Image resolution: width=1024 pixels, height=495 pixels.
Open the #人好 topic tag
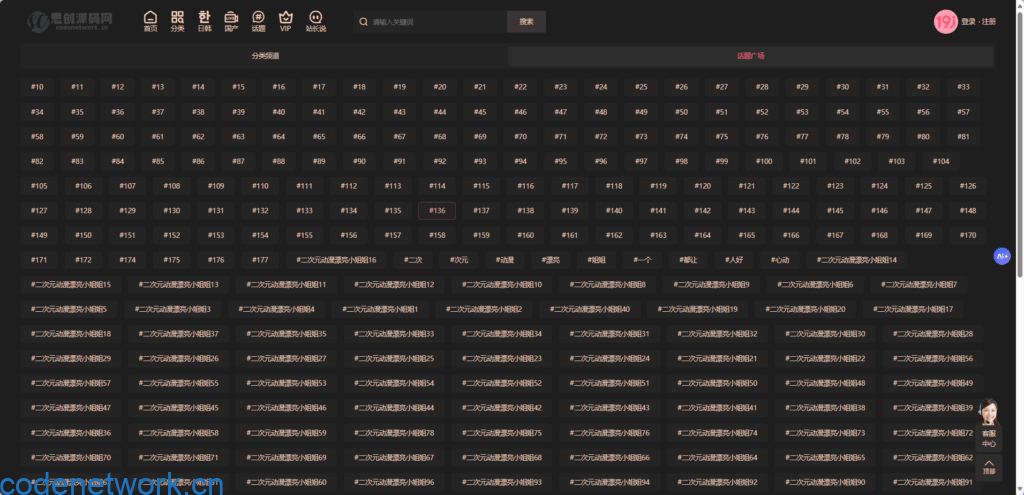click(x=734, y=260)
